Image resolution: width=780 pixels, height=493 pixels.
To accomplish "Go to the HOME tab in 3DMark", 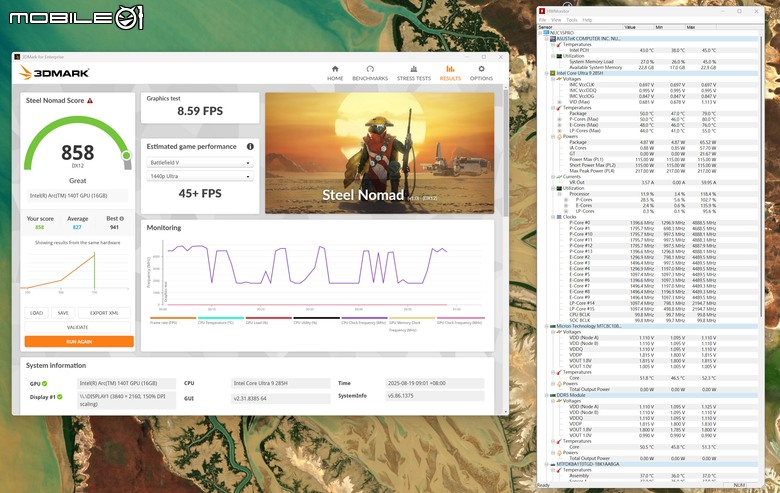I will pyautogui.click(x=335, y=73).
